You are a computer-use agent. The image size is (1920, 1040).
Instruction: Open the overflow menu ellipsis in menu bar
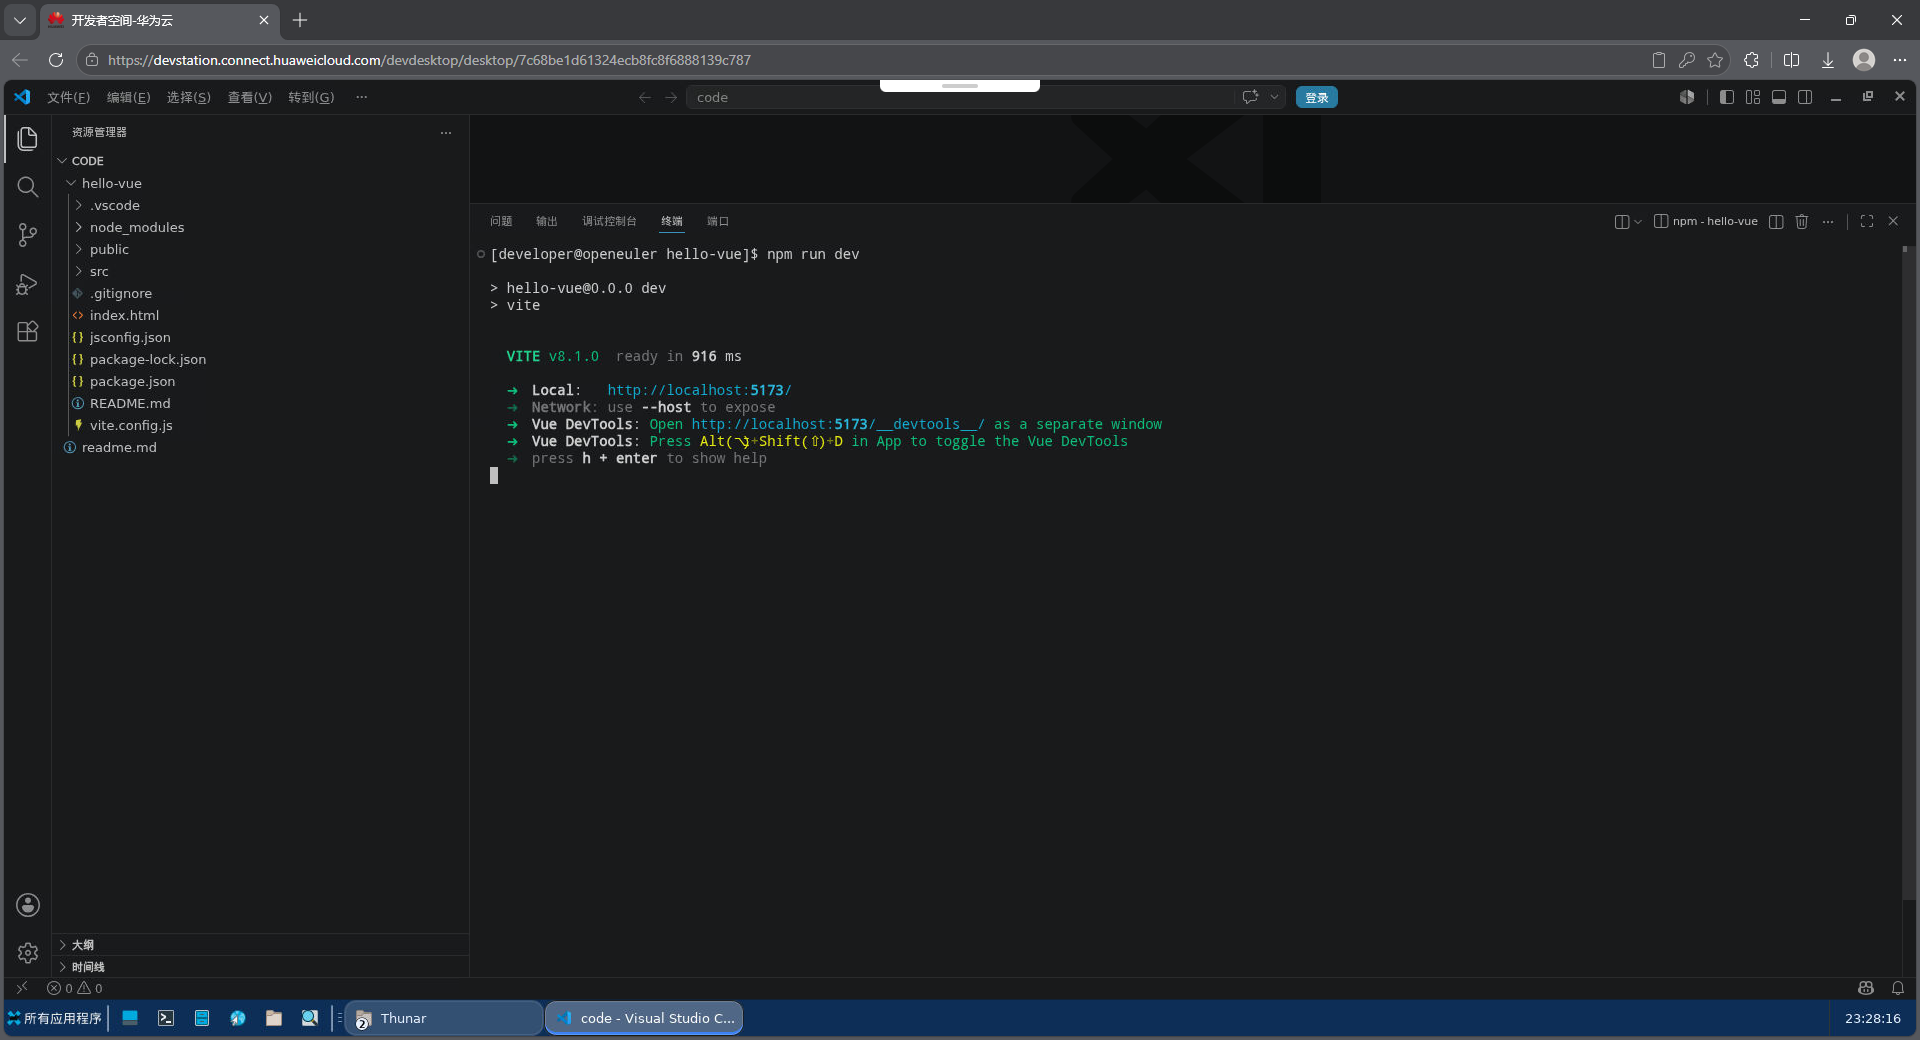coord(361,97)
